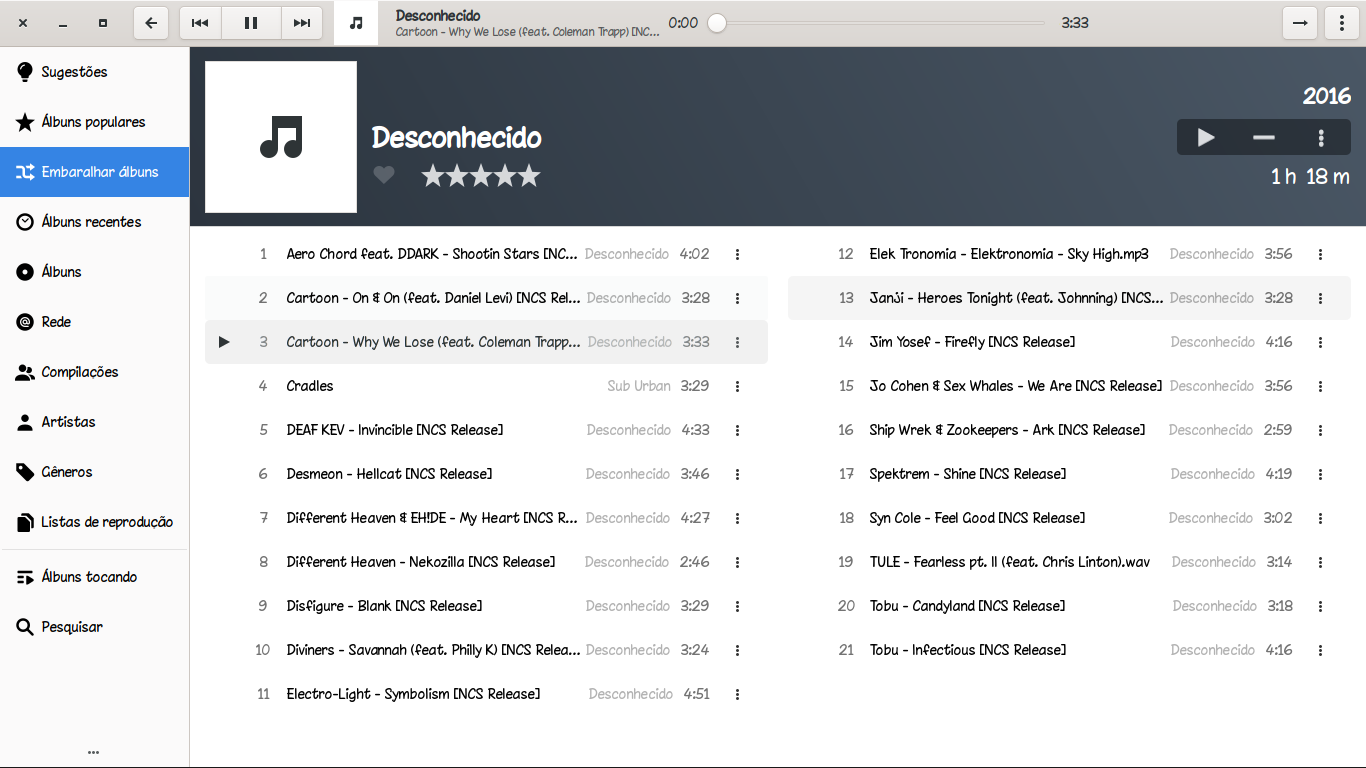Toggle the arrow button in top right header
This screenshot has height=768, width=1366.
pyautogui.click(x=1299, y=23)
